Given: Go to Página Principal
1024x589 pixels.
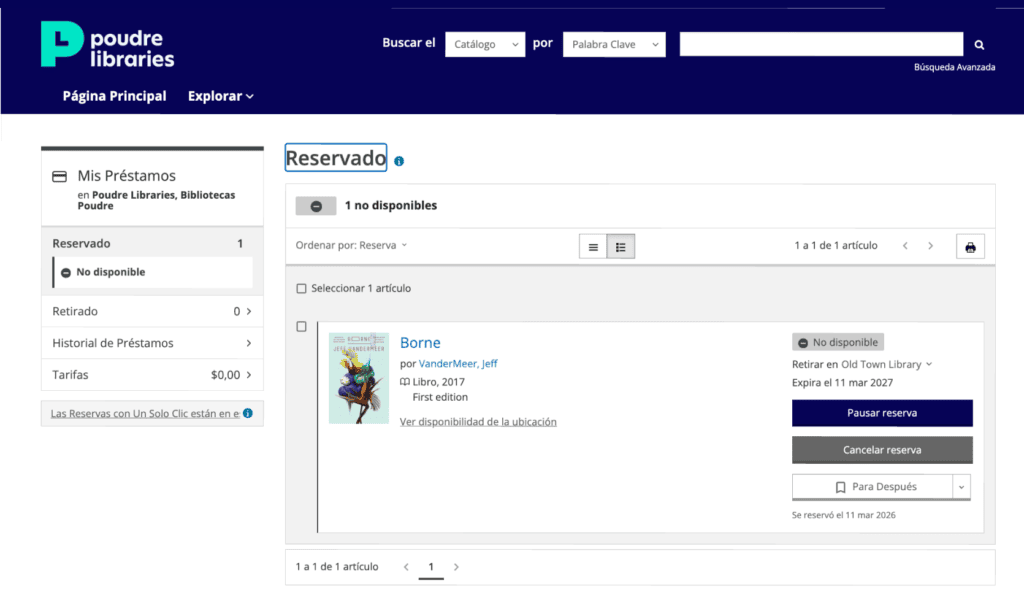Looking at the screenshot, I should click(x=114, y=96).
